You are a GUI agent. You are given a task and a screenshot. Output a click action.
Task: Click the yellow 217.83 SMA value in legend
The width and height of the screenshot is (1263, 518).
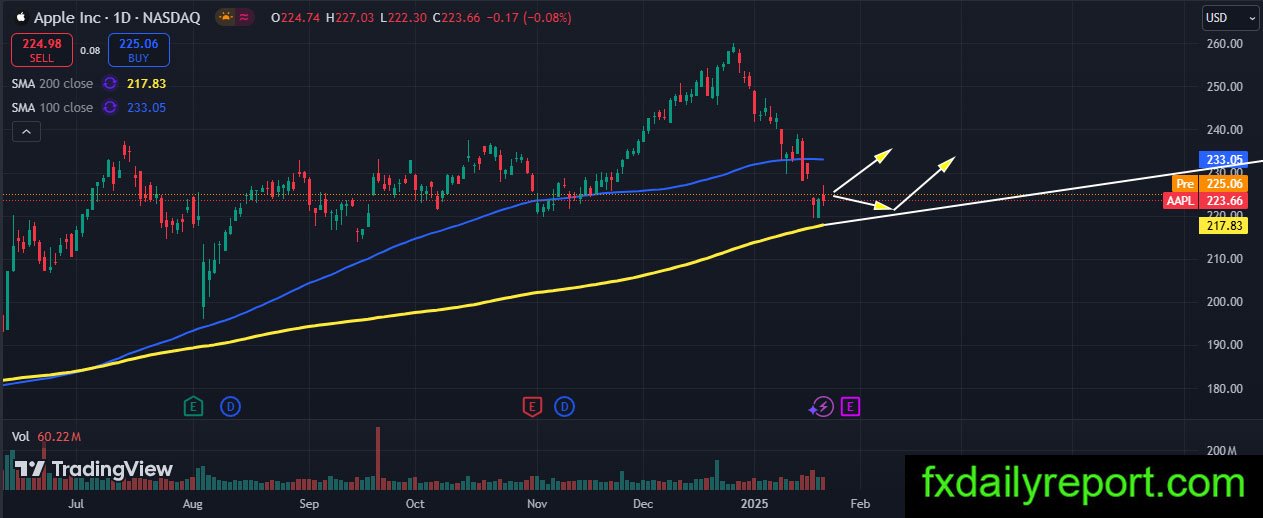pyautogui.click(x=147, y=85)
